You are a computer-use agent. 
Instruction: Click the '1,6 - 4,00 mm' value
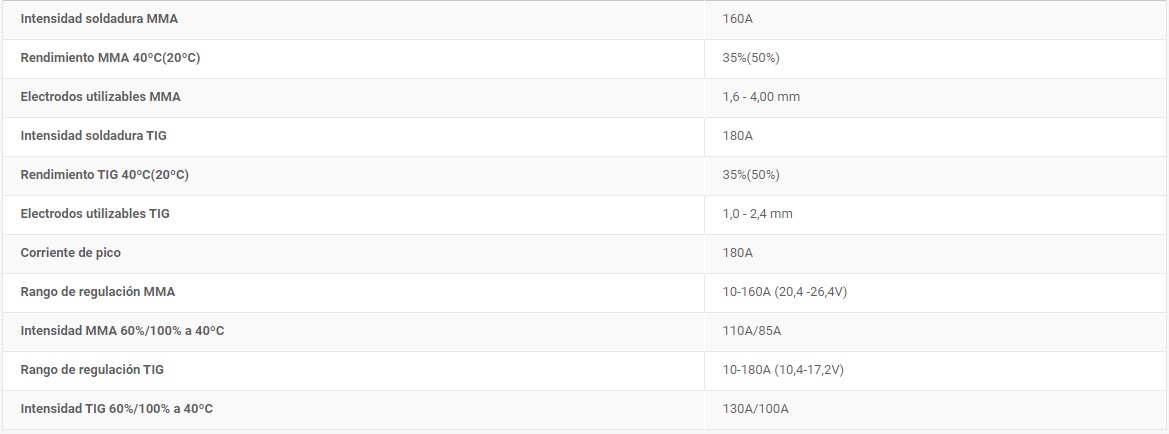coord(760,97)
